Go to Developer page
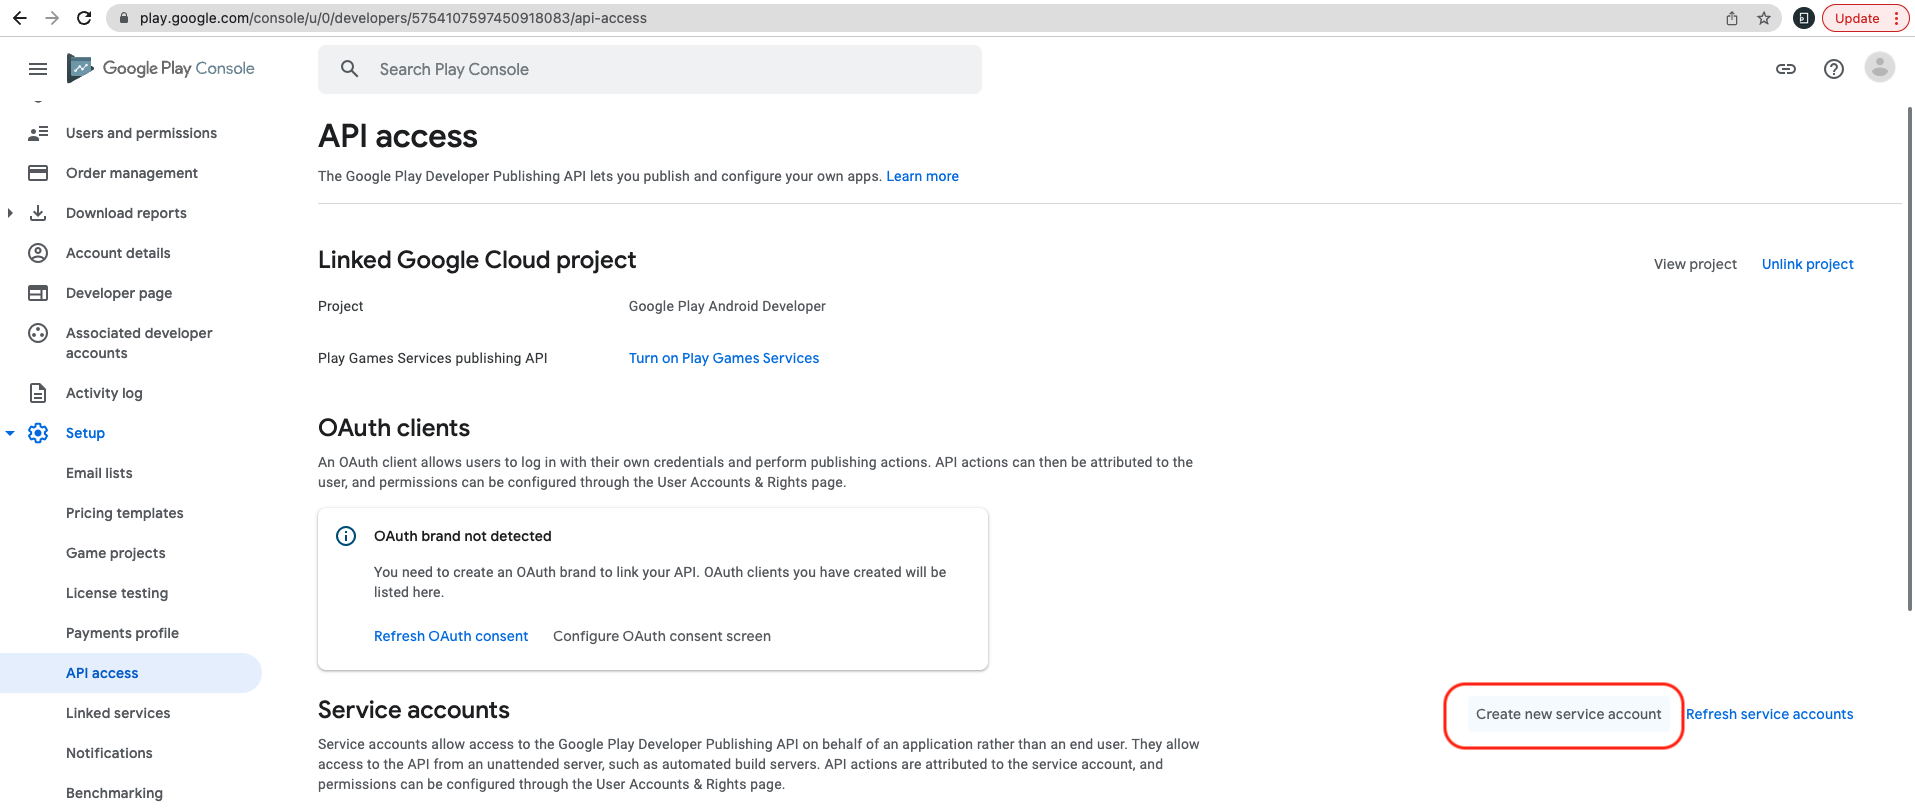Image resolution: width=1915 pixels, height=811 pixels. coord(119,293)
